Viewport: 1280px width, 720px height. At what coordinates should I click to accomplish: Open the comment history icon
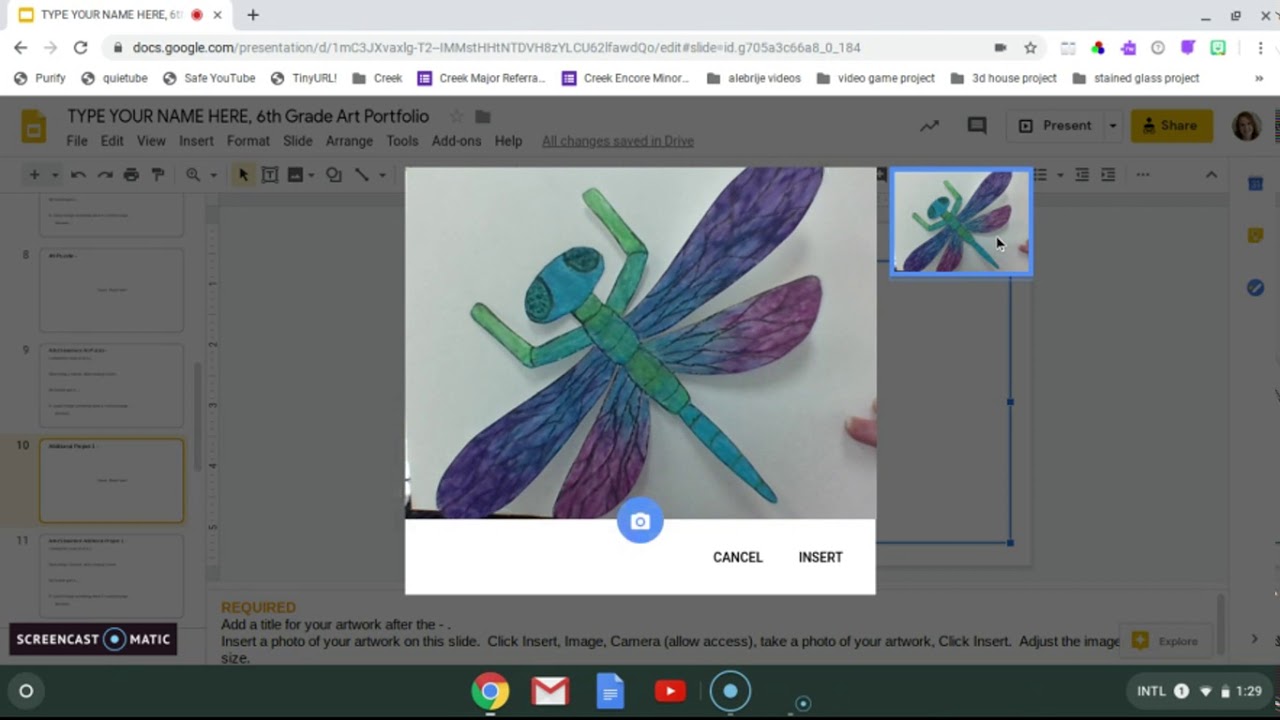tap(977, 126)
